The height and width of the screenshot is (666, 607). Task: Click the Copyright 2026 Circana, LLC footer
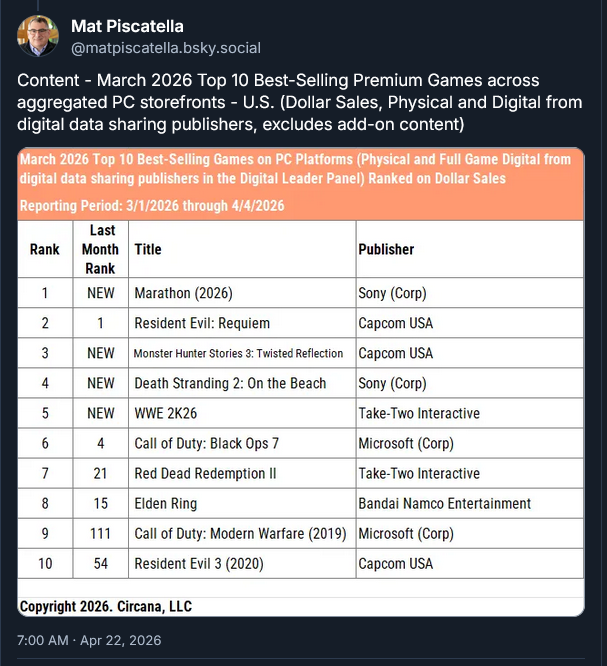pyautogui.click(x=106, y=607)
